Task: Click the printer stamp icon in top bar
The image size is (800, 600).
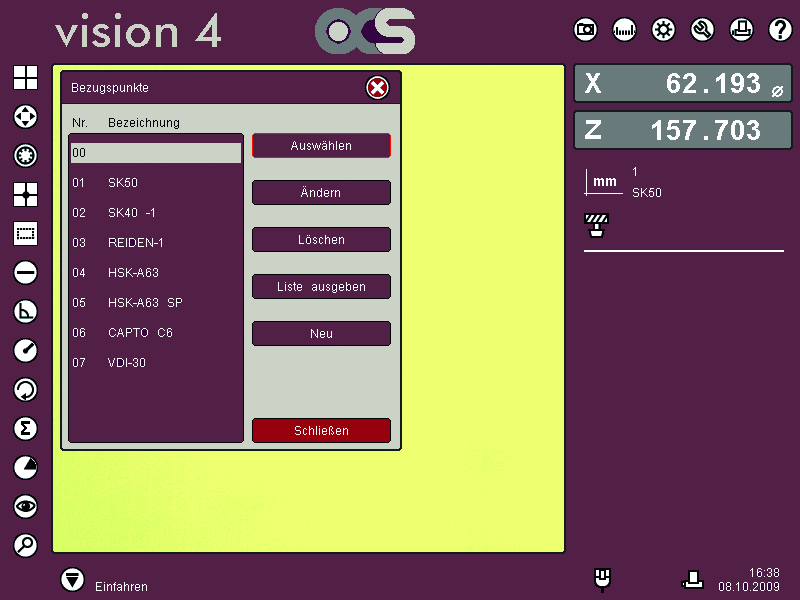Action: coord(741,30)
